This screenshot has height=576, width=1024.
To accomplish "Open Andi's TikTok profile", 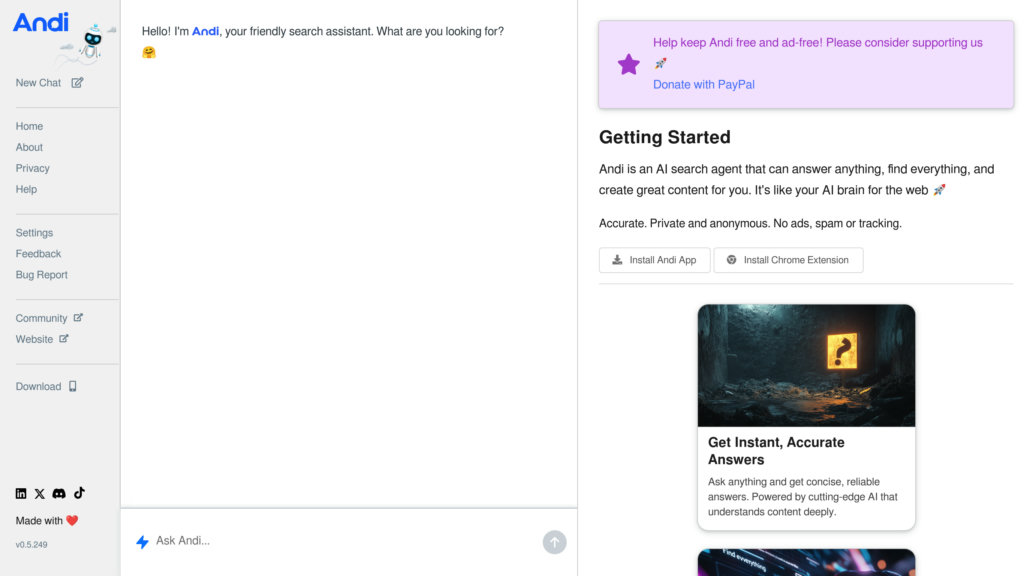I will click(79, 493).
